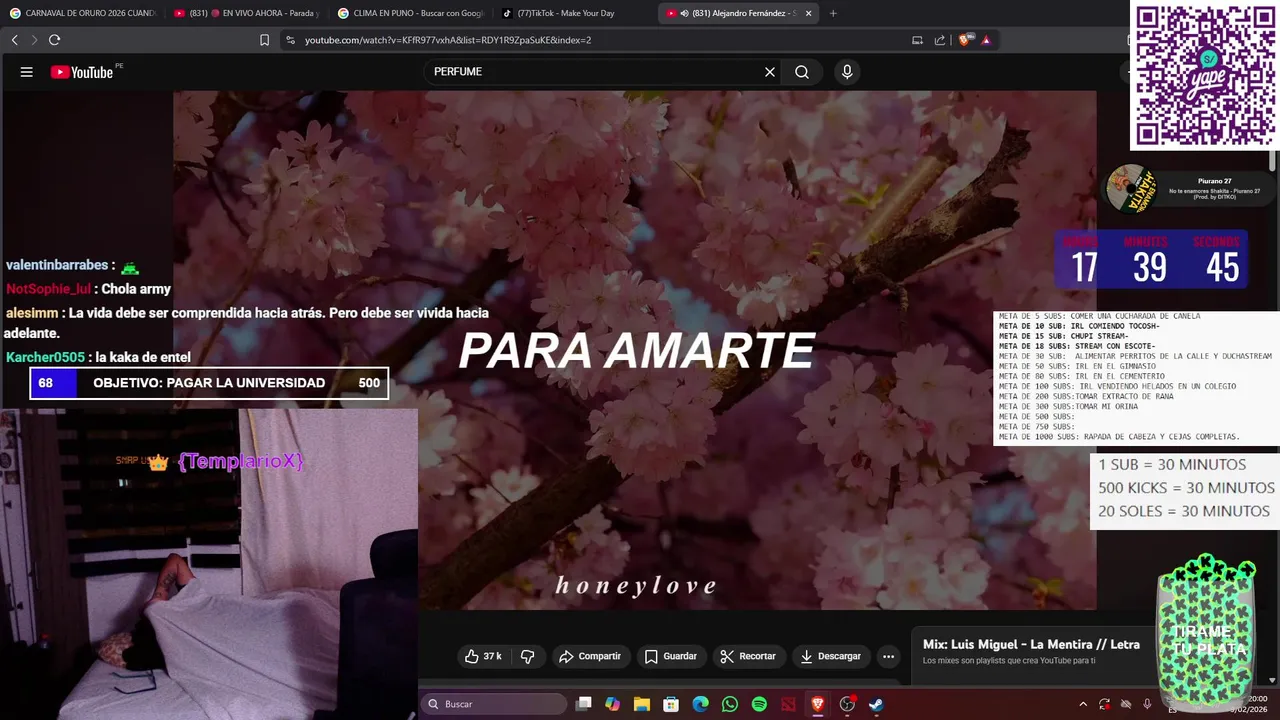Open Microsoft Store from taskbar

pyautogui.click(x=671, y=704)
